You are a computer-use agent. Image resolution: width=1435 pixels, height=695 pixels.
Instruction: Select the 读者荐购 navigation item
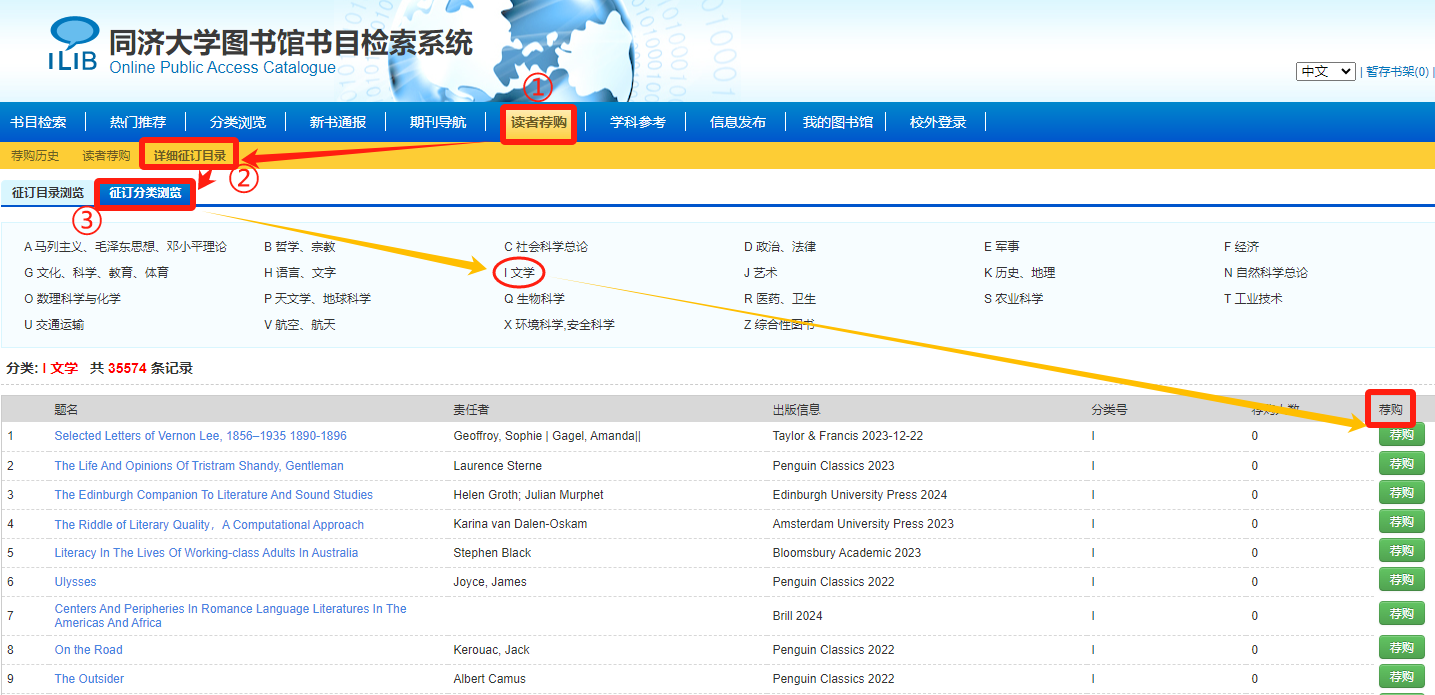[x=538, y=123]
